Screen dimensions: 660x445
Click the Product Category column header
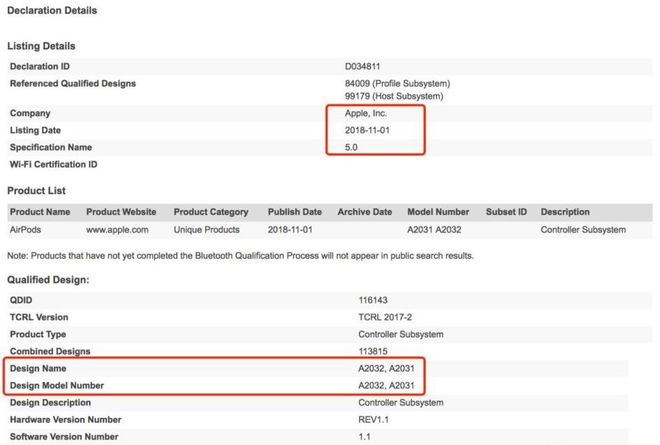click(x=211, y=212)
